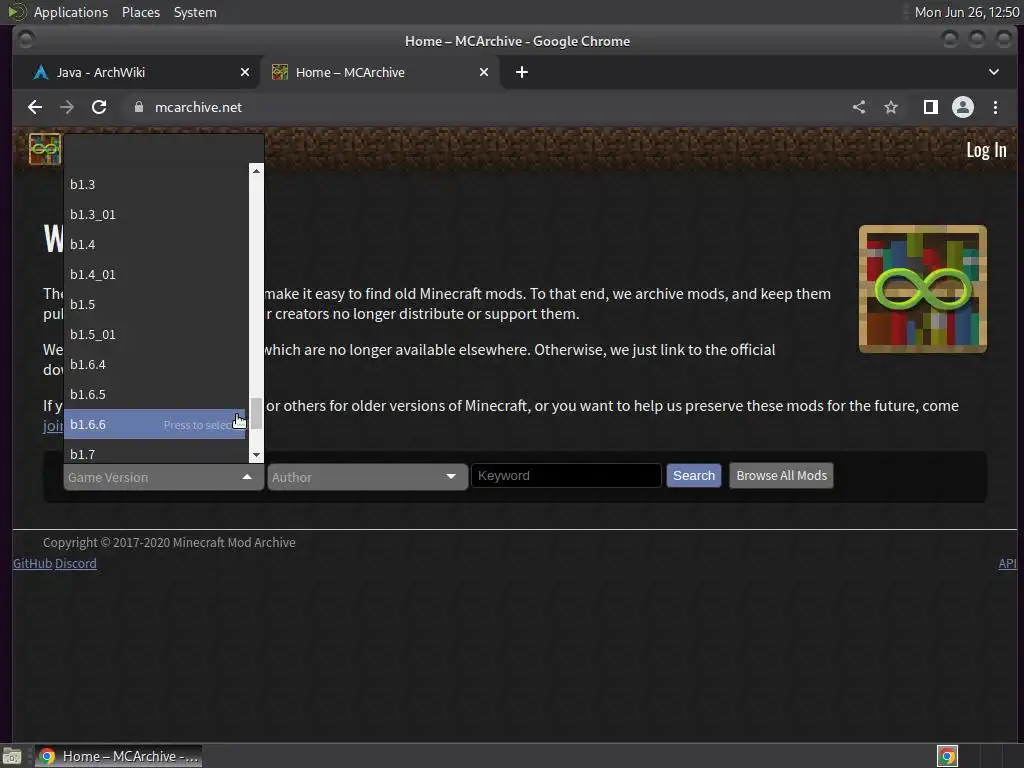Close the Java - ArchWiki tab

pos(245,72)
